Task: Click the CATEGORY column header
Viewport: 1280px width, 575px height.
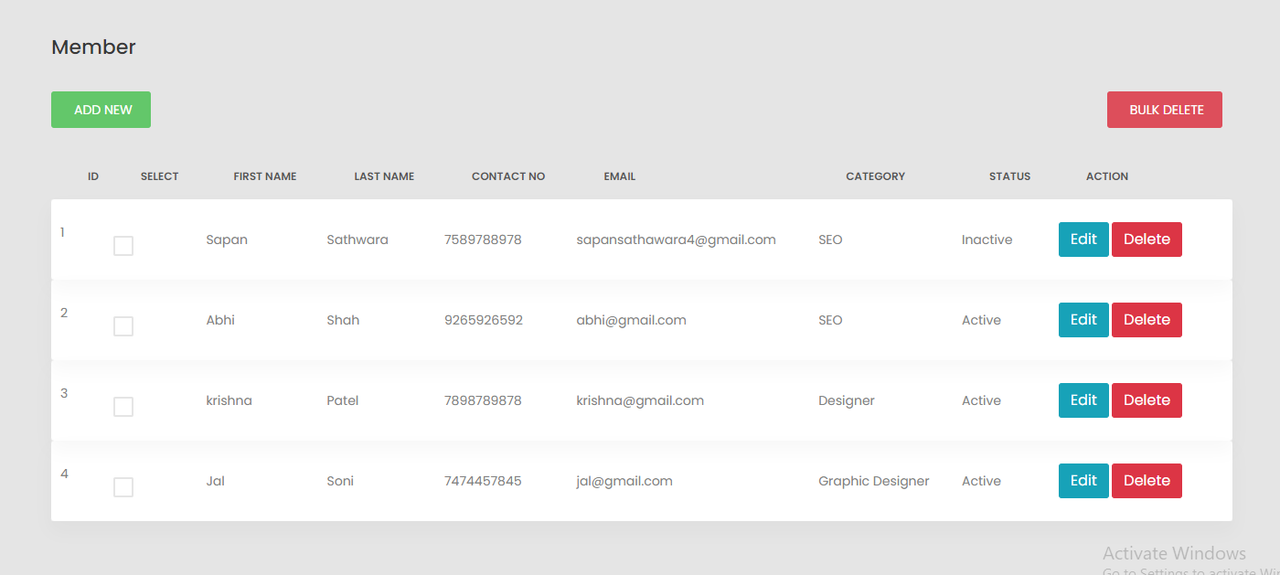Action: pyautogui.click(x=875, y=176)
